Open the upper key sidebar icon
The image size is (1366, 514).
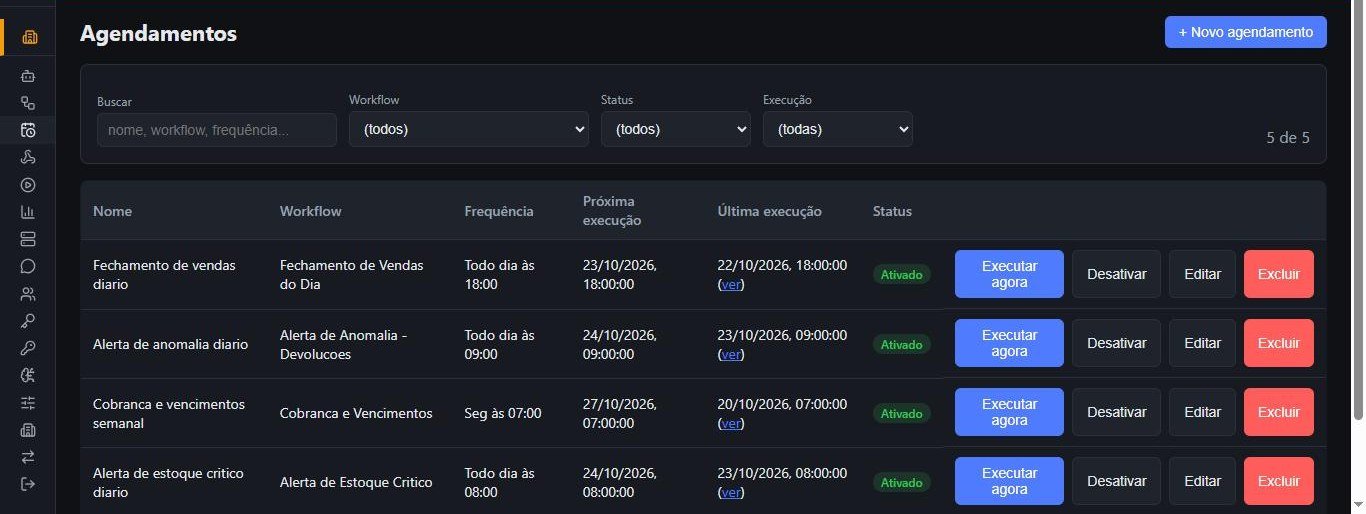tap(28, 321)
